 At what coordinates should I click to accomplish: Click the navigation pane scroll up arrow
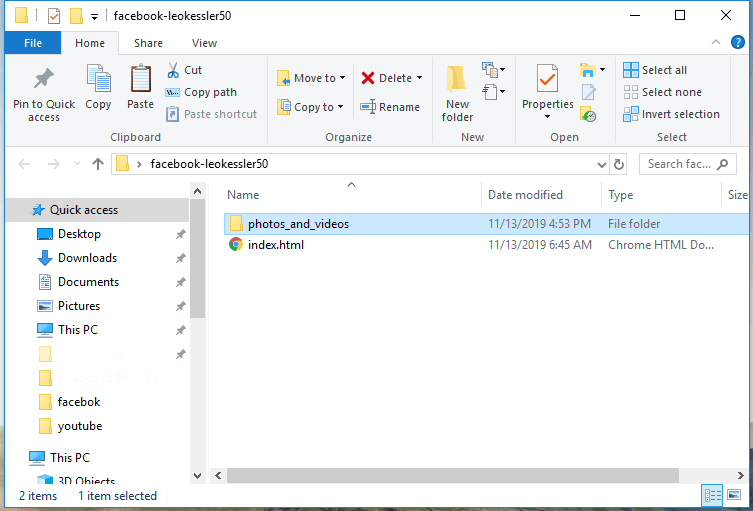[197, 192]
